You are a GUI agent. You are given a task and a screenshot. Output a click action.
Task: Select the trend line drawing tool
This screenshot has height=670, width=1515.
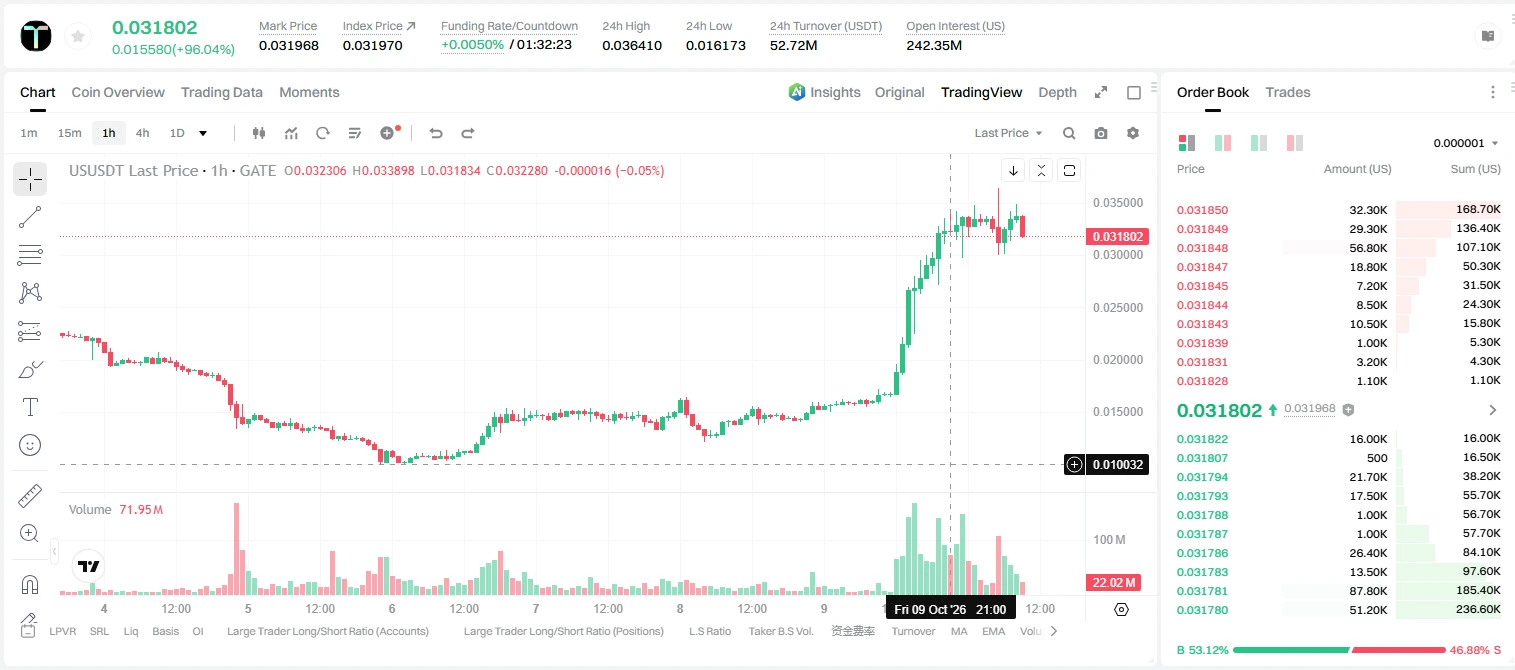tap(30, 217)
